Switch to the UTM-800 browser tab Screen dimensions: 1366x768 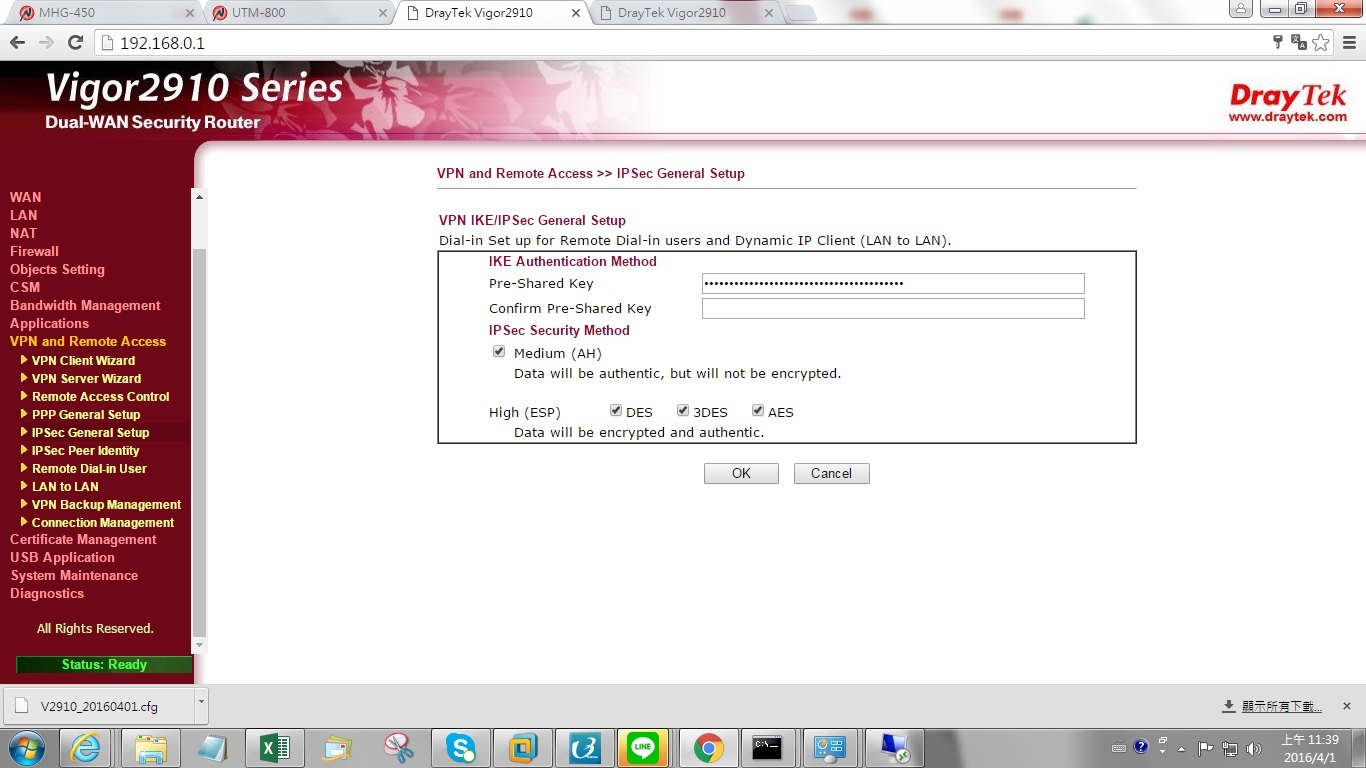pyautogui.click(x=296, y=13)
